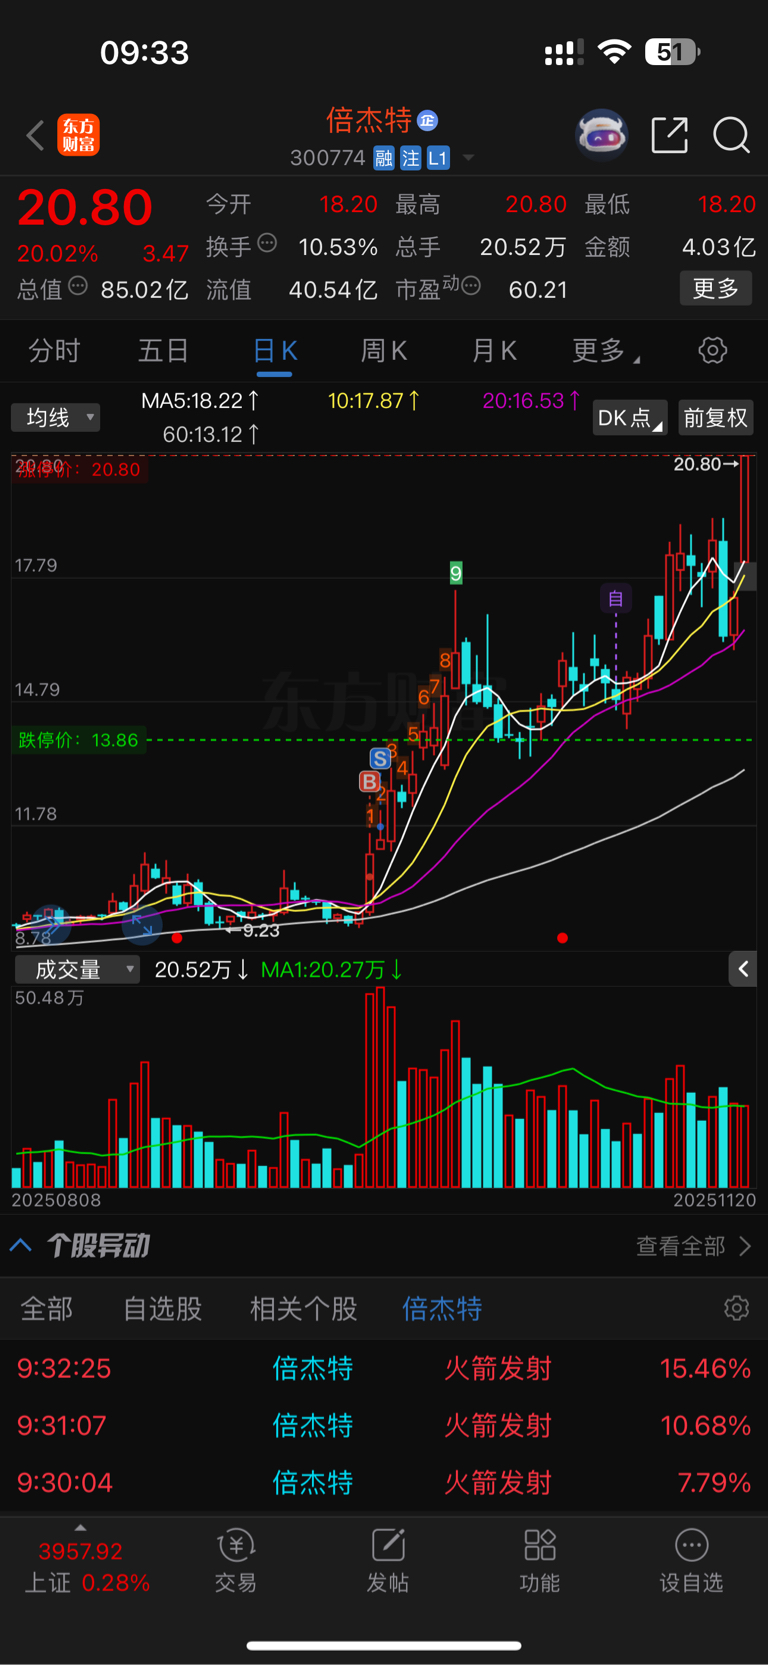768x1665 pixels.
Task: Open the 更多 chart period dropdown
Action: (x=606, y=351)
